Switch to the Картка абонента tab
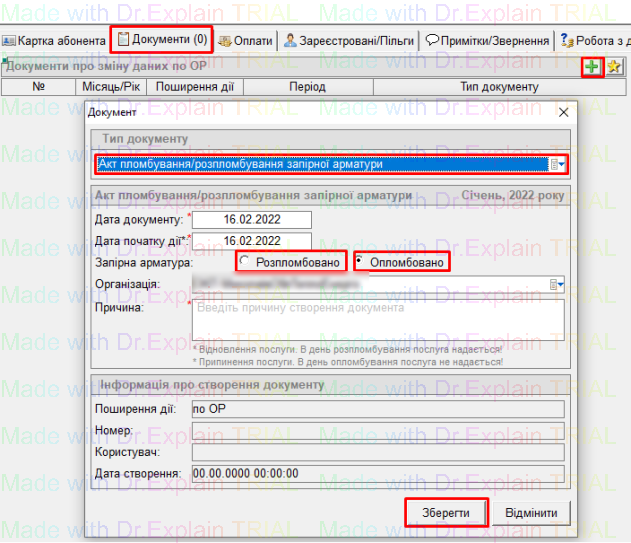The height and width of the screenshot is (543, 631). tap(55, 41)
